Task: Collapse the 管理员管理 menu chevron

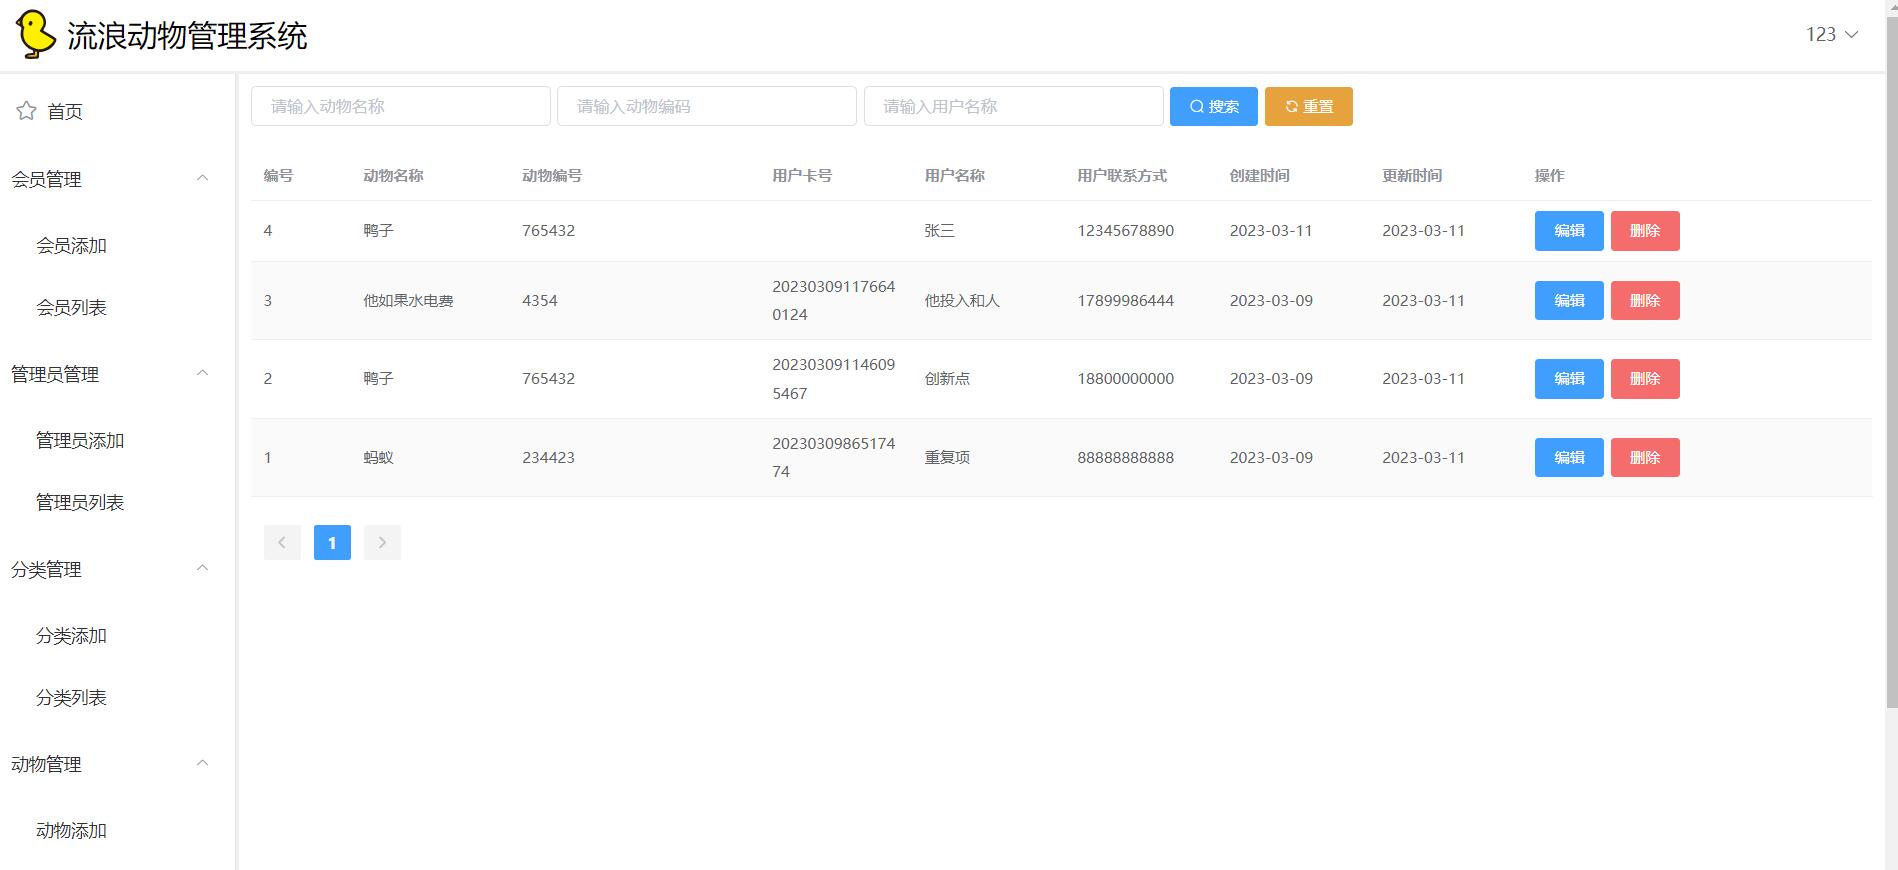Action: (x=202, y=373)
